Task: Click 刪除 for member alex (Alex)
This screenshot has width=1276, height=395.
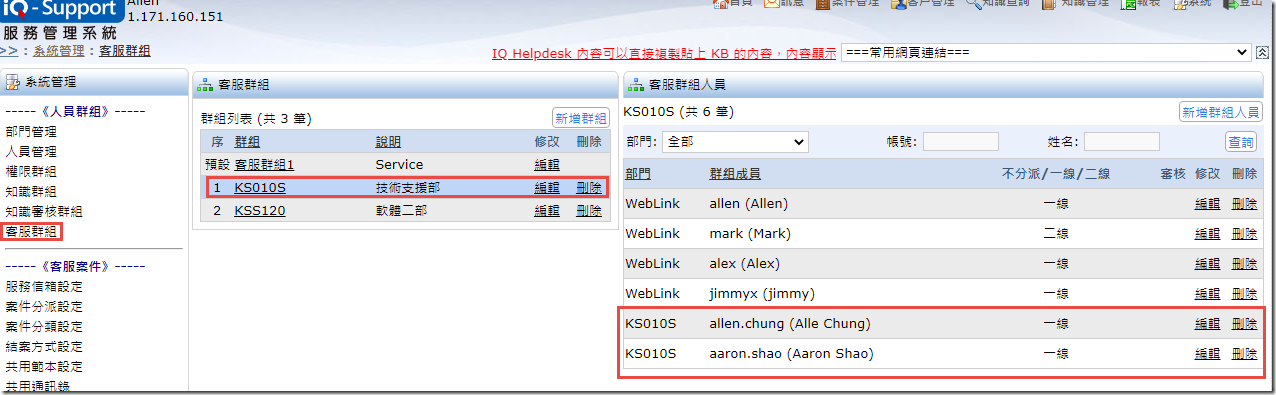Action: pyautogui.click(x=1245, y=263)
